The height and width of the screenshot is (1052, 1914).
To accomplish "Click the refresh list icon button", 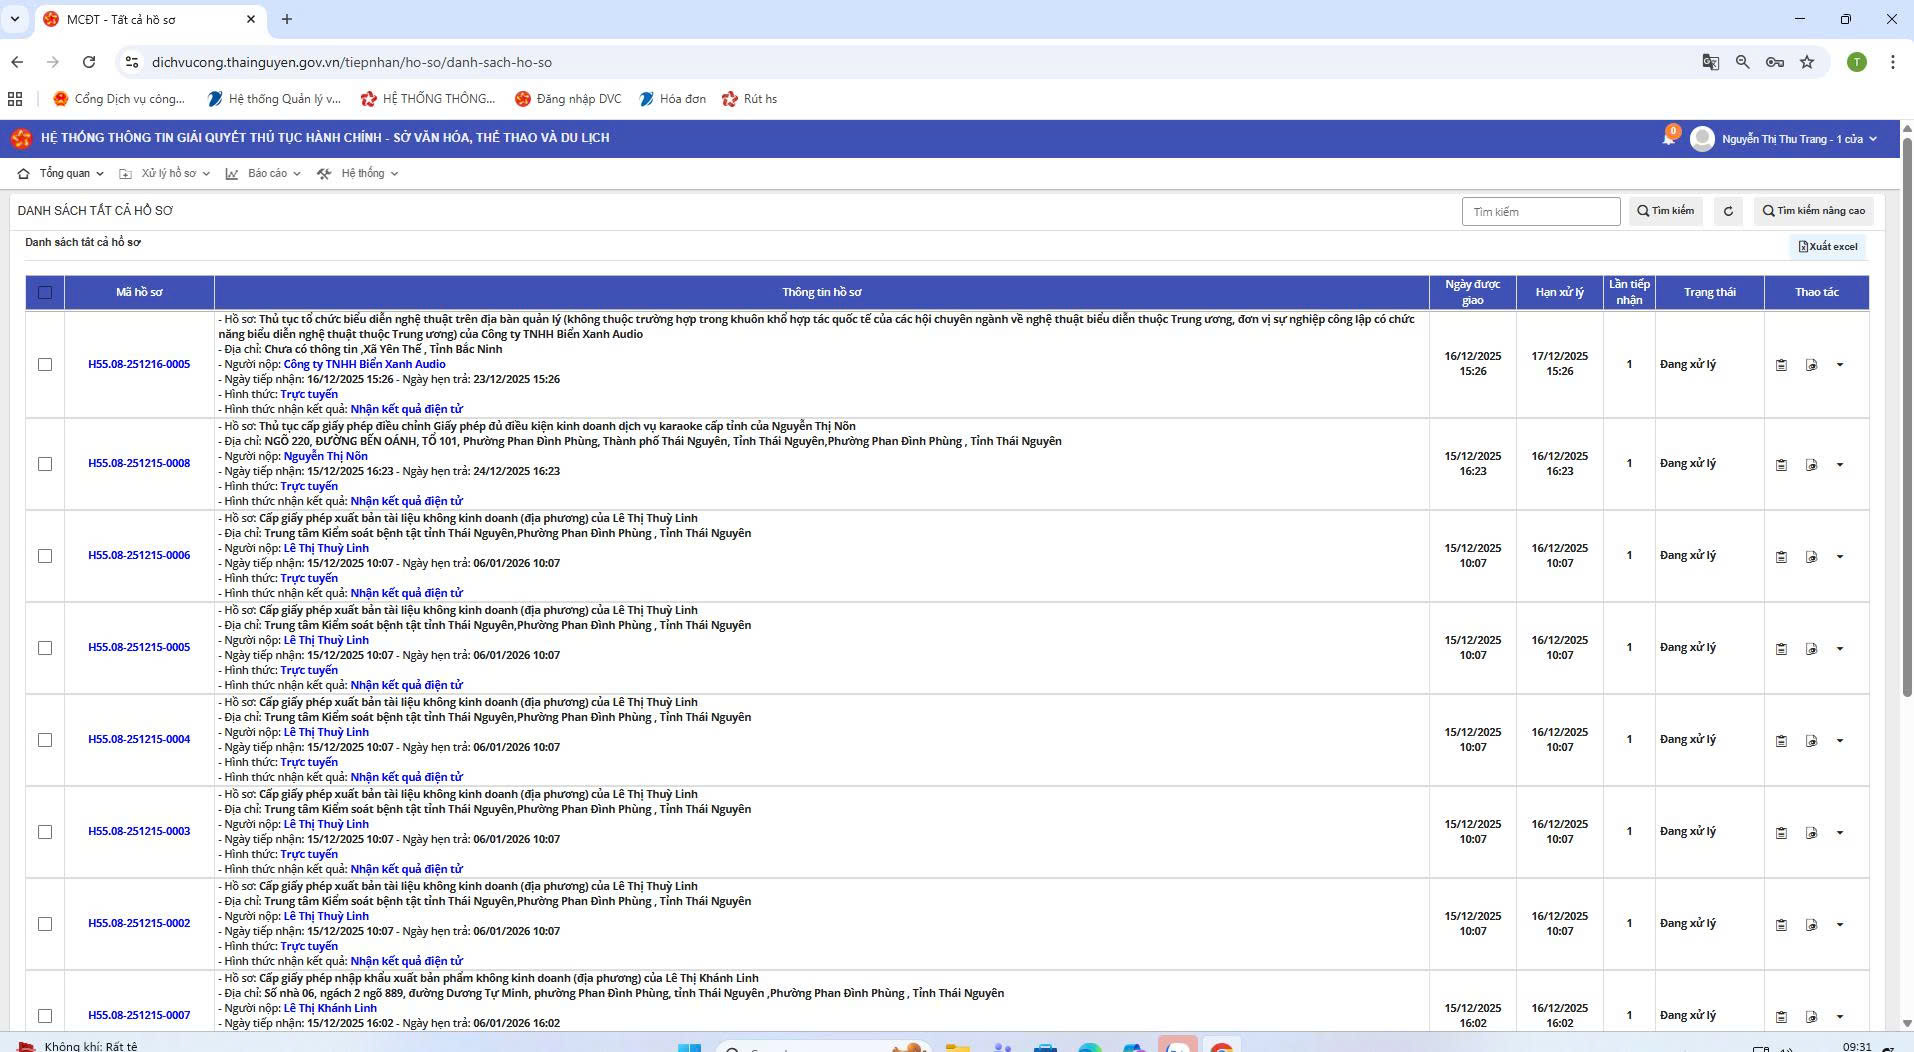I will [1728, 211].
